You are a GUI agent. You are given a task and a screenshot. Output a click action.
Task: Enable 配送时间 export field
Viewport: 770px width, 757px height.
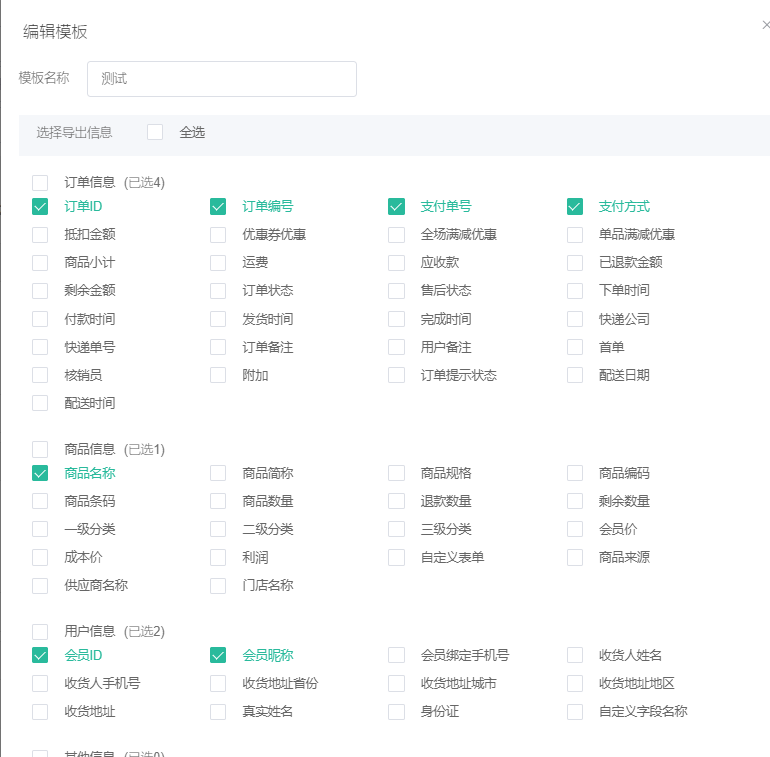pyautogui.click(x=40, y=403)
